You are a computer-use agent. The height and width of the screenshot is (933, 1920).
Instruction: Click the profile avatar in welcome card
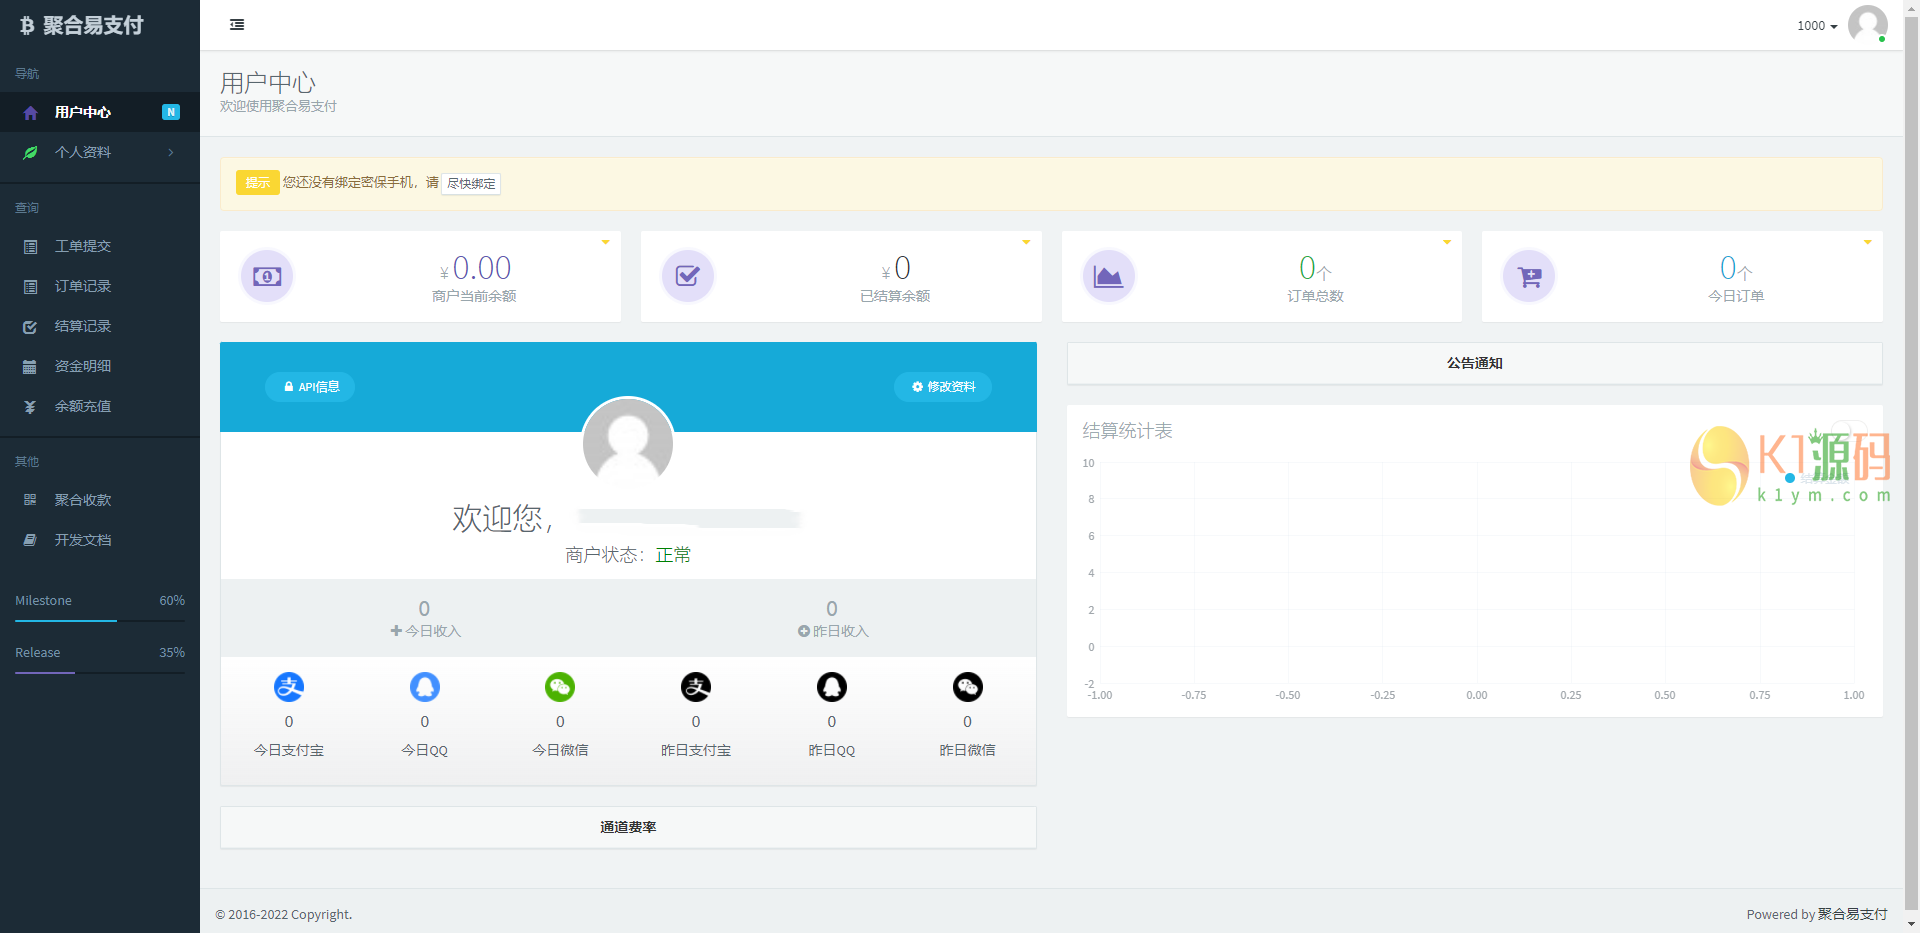[628, 443]
